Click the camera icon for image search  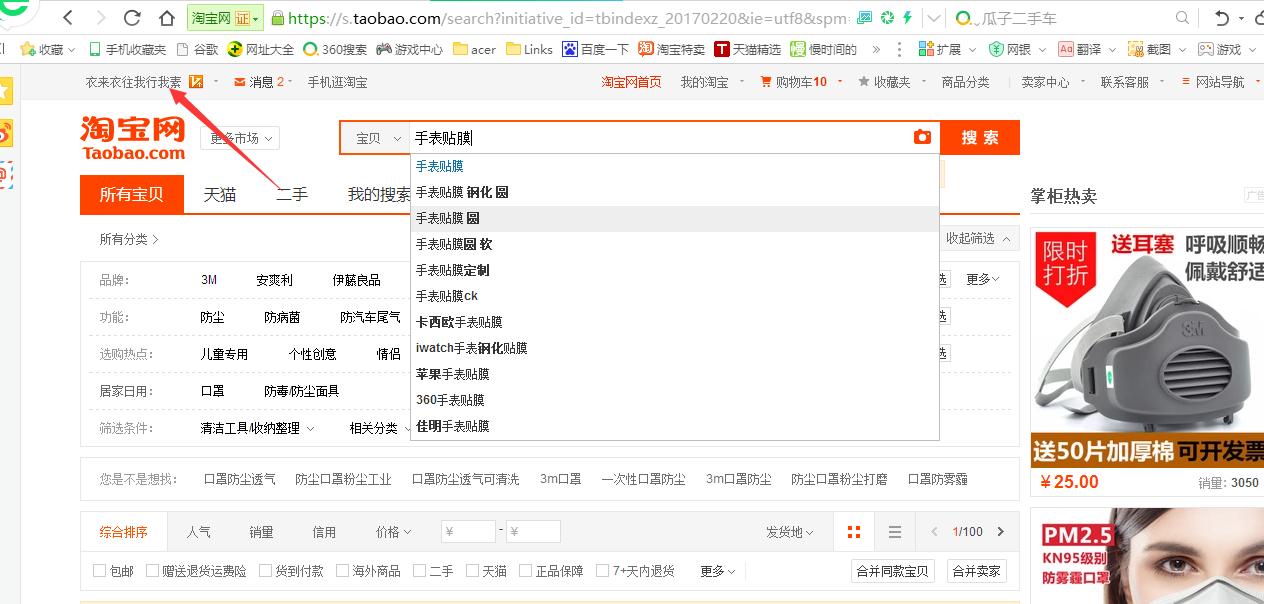(921, 137)
